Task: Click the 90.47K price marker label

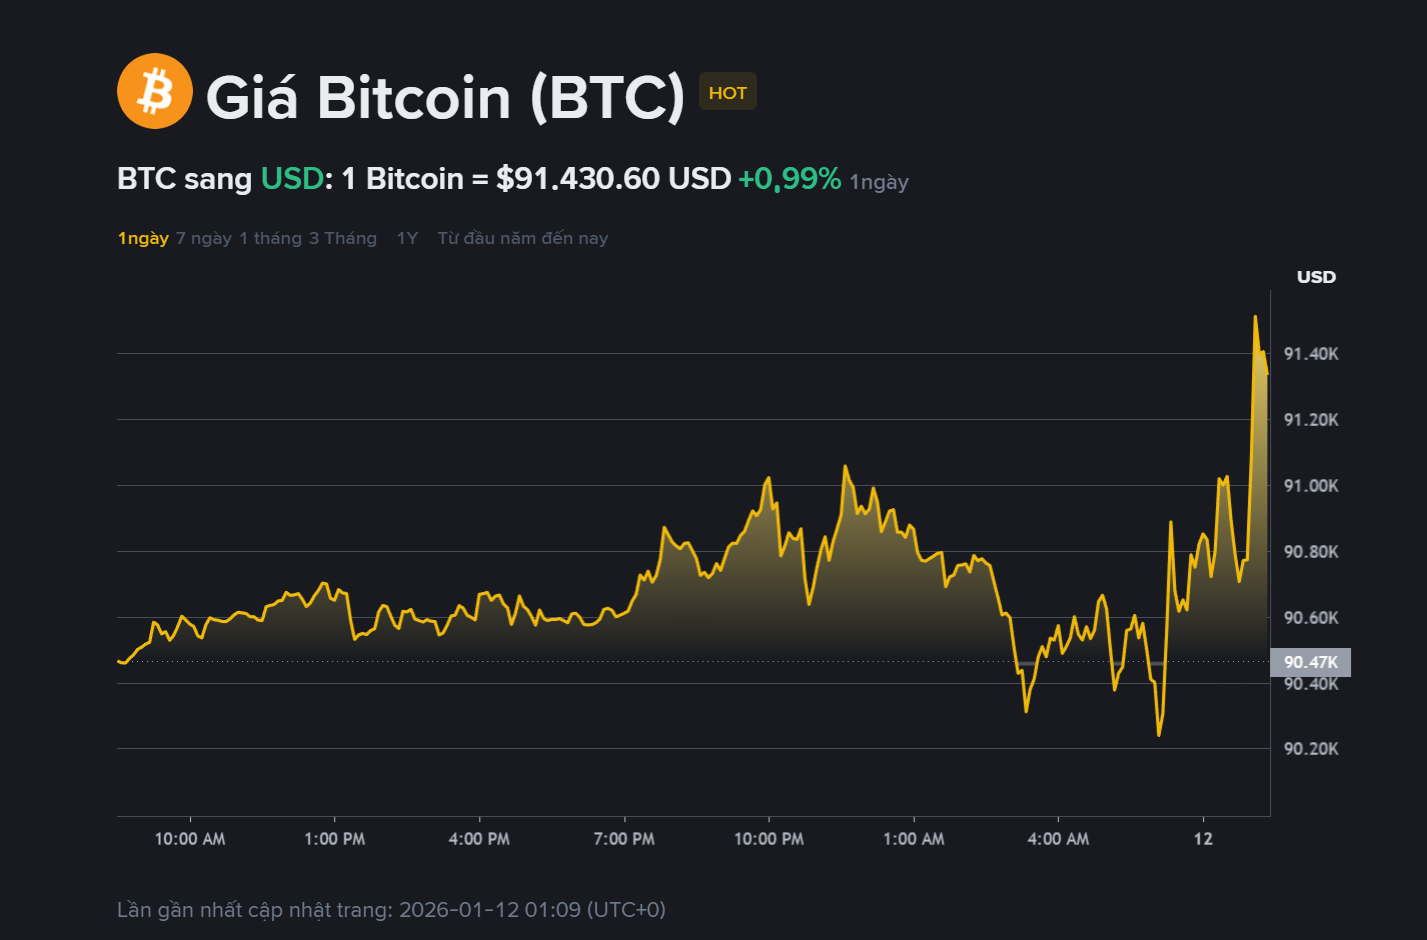Action: tap(1310, 662)
